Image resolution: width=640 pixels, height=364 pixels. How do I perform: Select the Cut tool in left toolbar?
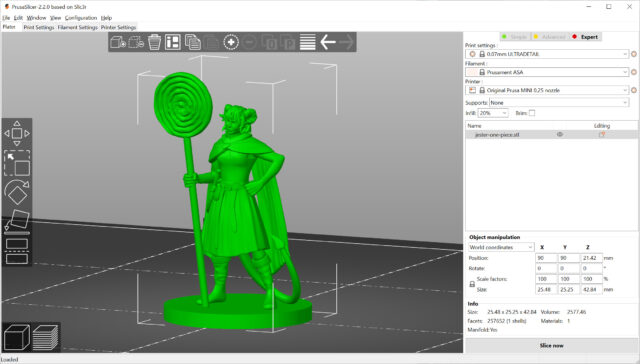[17, 251]
